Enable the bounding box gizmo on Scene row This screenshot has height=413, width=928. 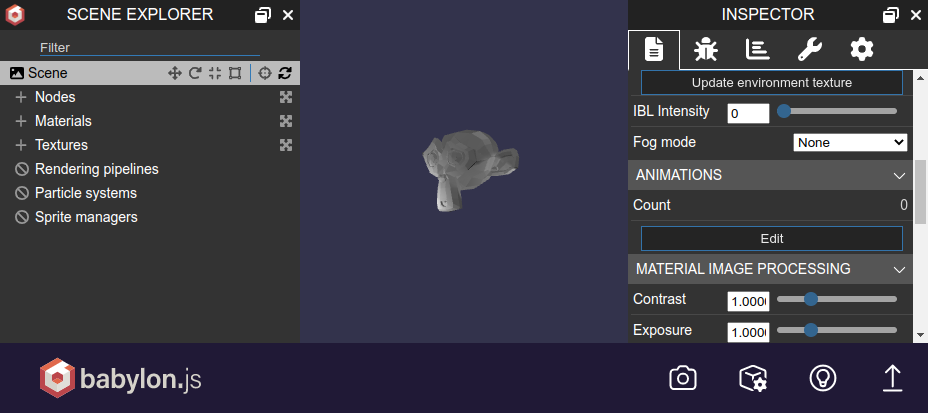click(235, 73)
